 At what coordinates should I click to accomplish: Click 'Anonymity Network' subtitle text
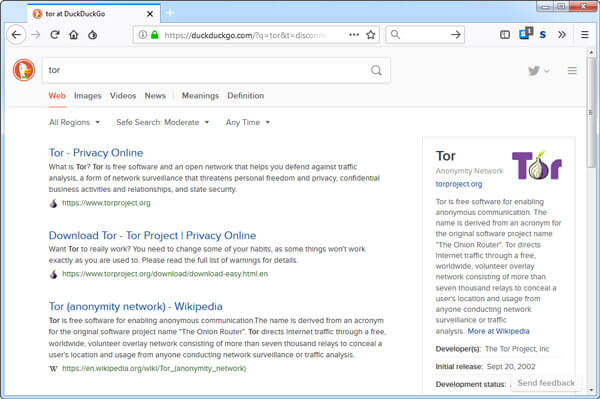(470, 171)
